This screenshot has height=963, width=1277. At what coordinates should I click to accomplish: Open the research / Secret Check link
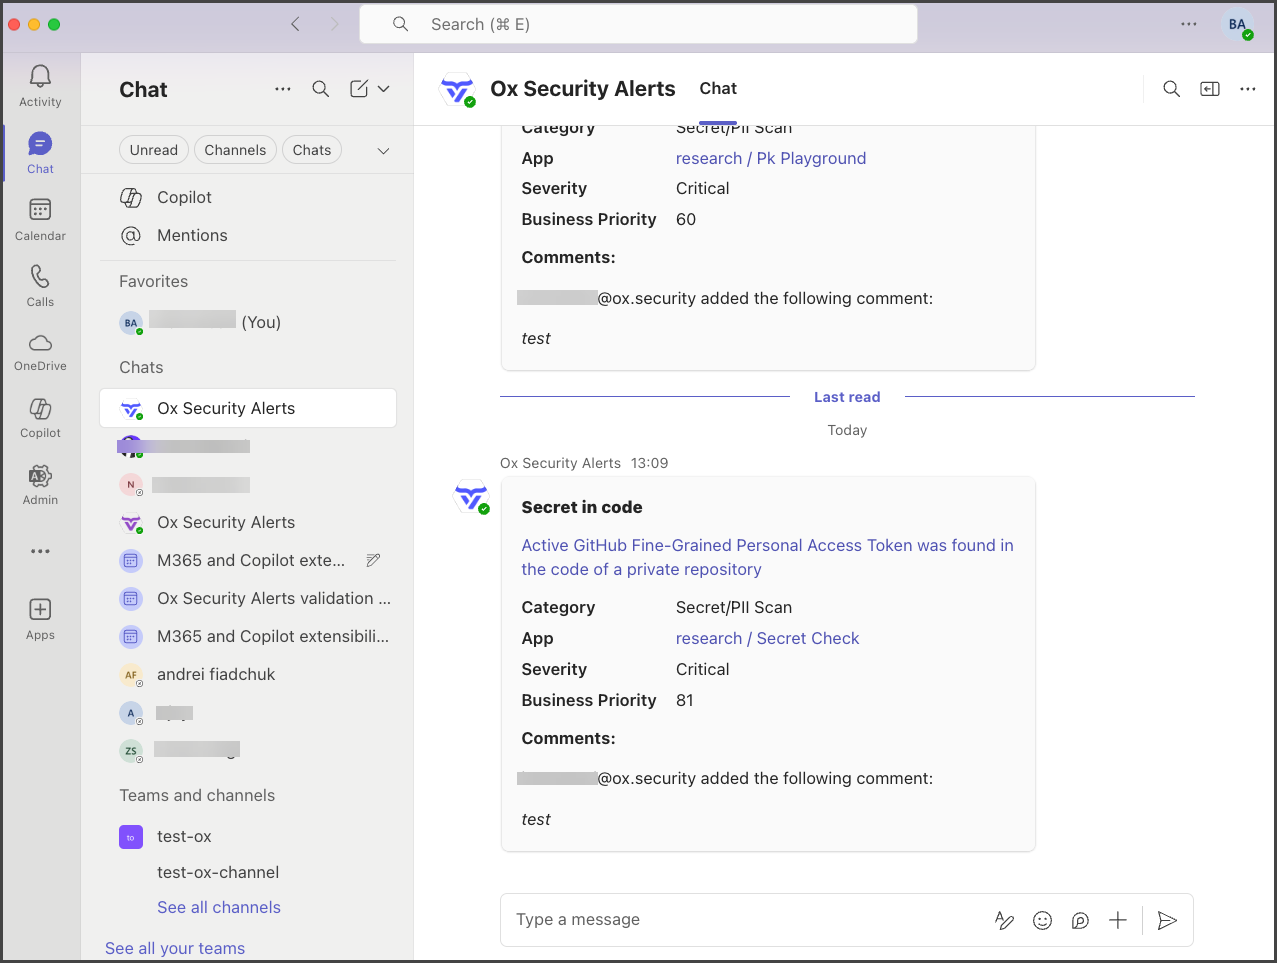(x=767, y=638)
